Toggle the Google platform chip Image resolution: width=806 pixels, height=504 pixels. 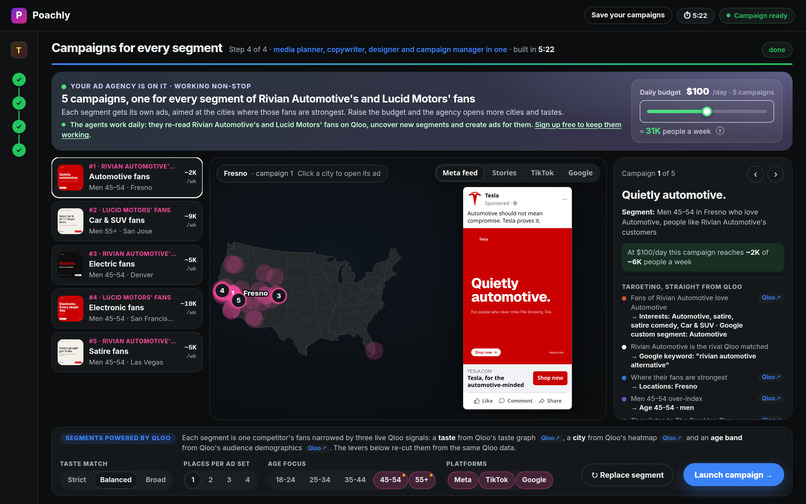click(x=534, y=480)
